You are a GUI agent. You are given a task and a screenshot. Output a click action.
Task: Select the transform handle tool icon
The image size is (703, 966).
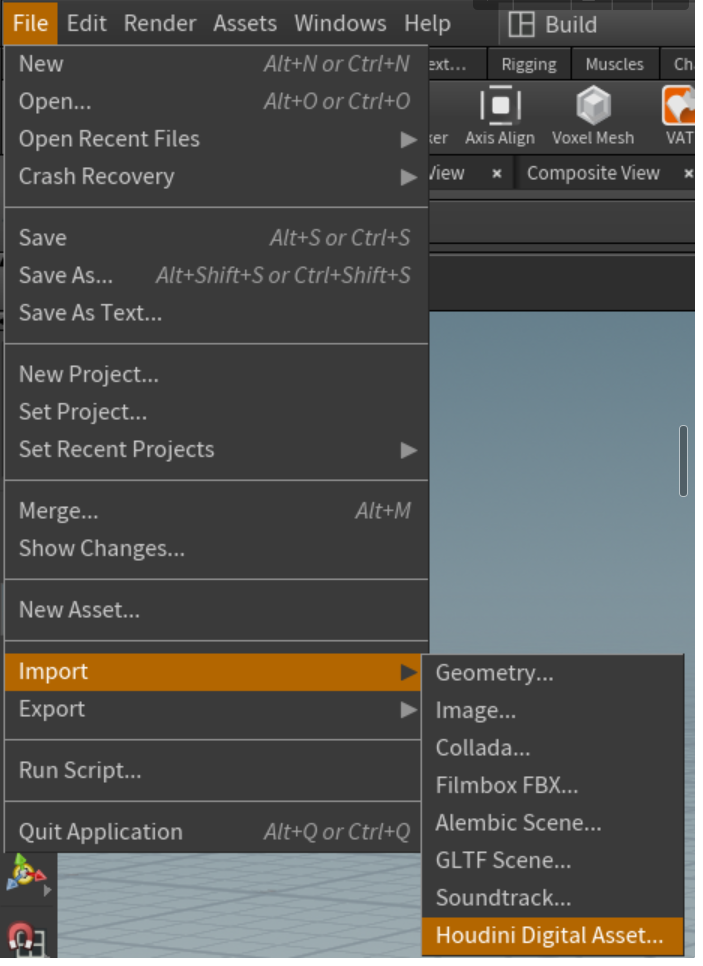(x=25, y=873)
